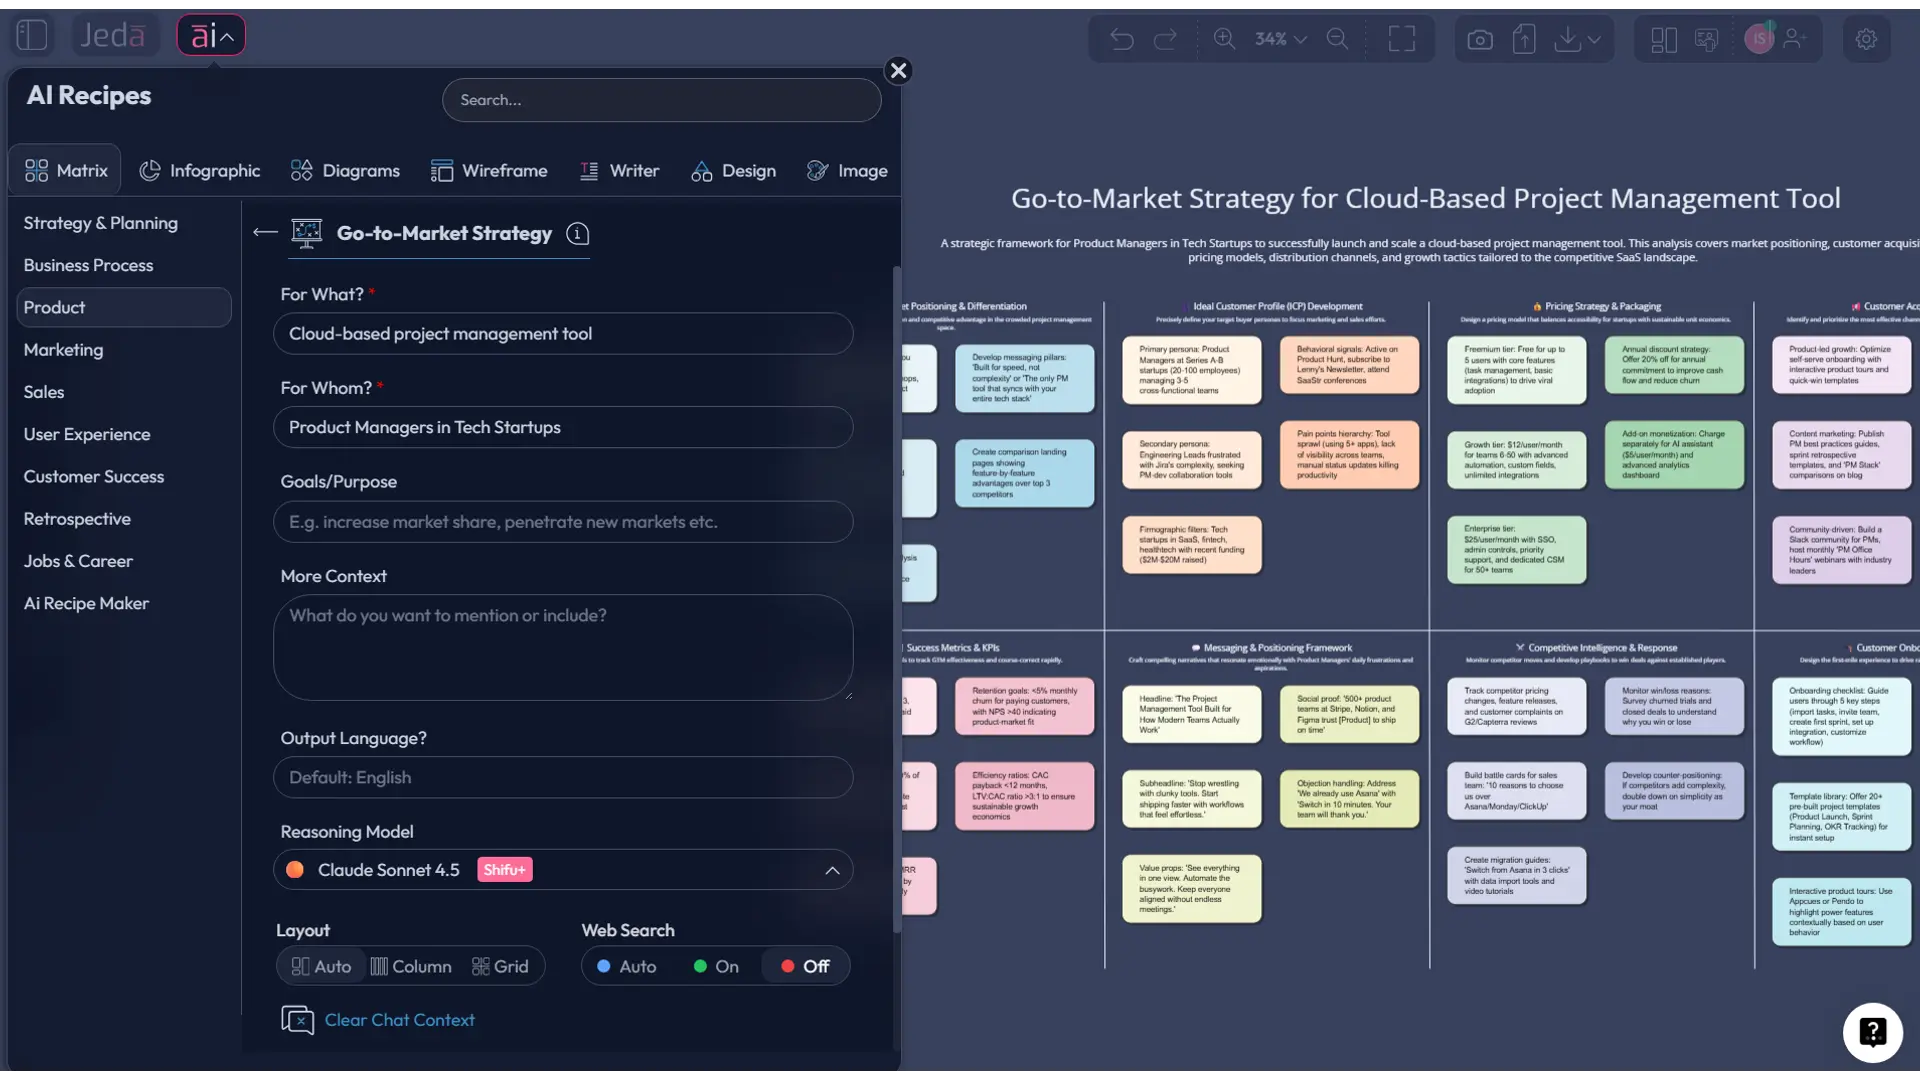1920x1080 pixels.
Task: Select the Grid layout option
Action: click(x=501, y=965)
